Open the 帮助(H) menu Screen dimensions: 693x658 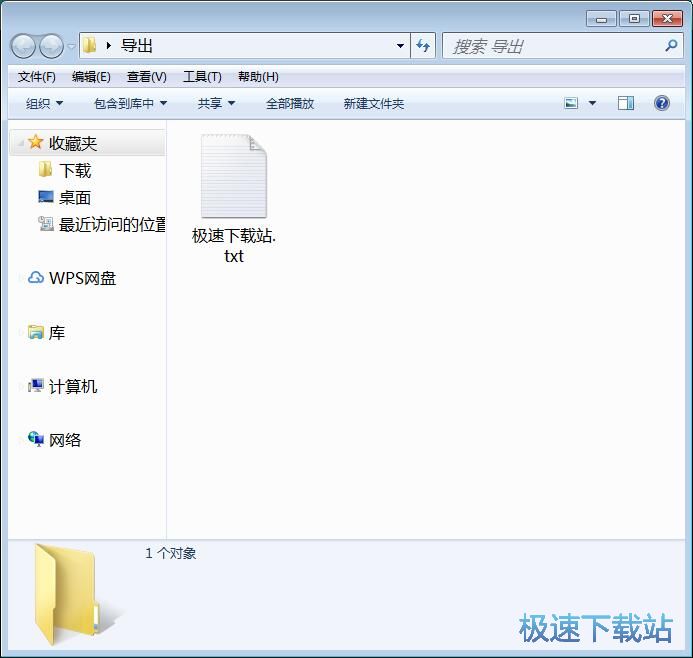pos(258,77)
